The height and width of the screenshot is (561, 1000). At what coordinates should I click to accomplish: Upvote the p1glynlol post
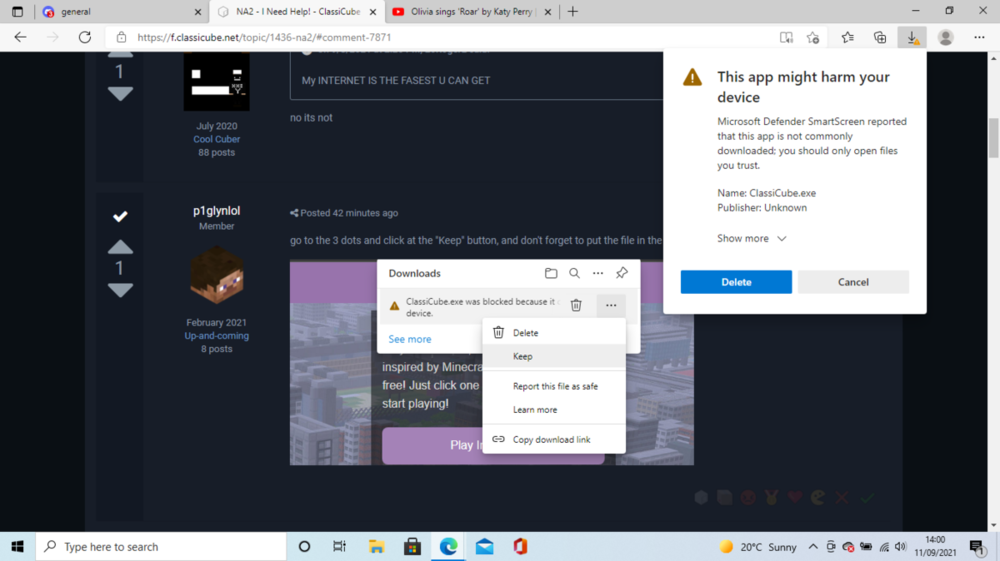click(120, 247)
